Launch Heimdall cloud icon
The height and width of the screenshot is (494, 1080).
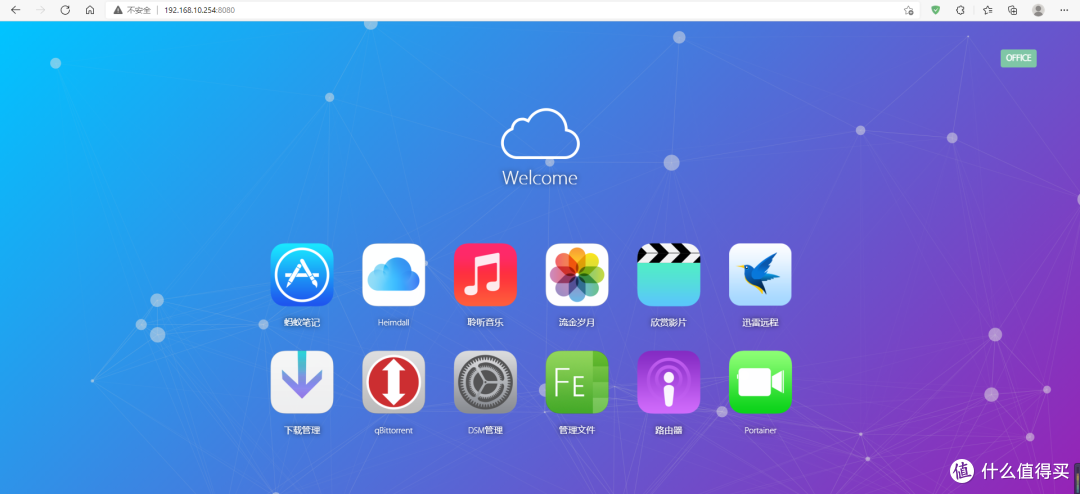(393, 274)
